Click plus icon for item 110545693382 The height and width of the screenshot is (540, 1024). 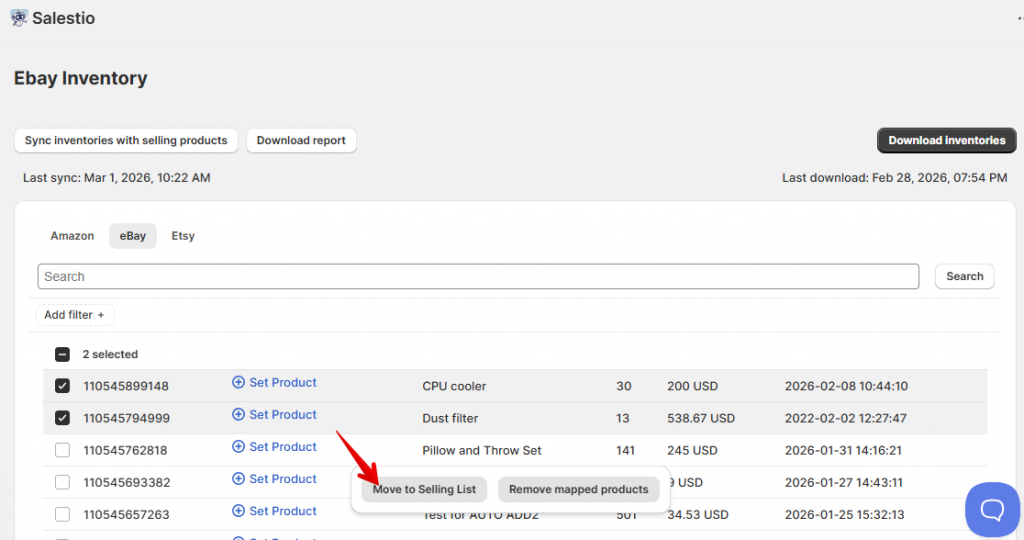click(238, 479)
